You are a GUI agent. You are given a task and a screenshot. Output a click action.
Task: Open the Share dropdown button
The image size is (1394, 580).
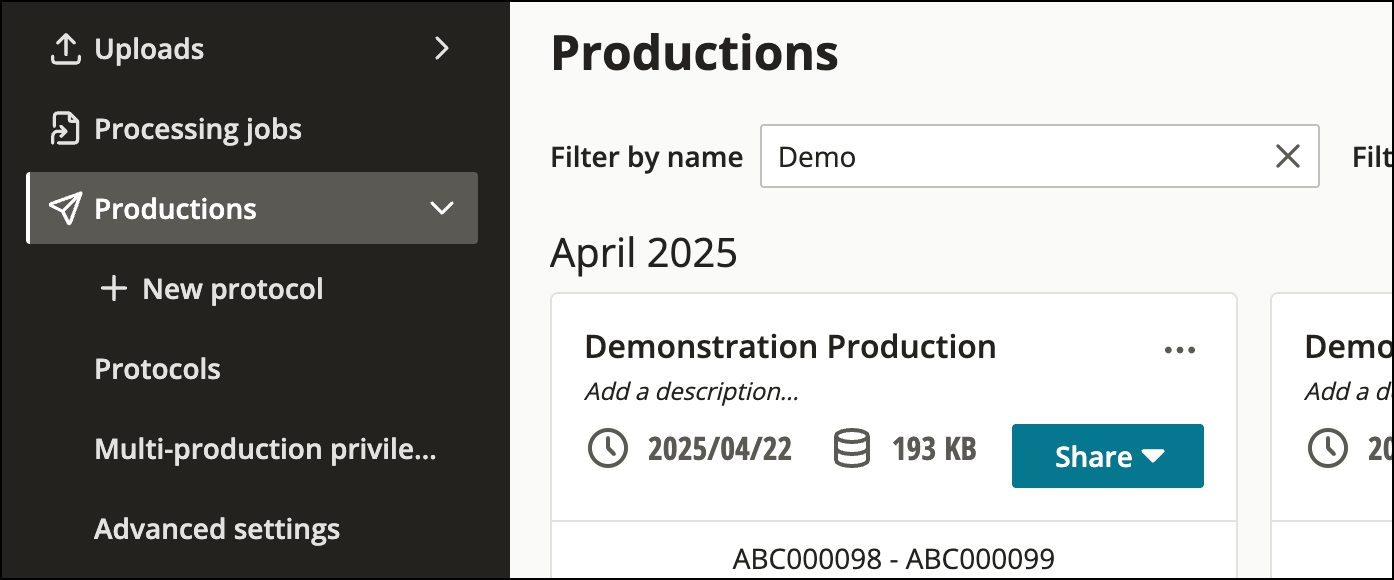point(1108,456)
